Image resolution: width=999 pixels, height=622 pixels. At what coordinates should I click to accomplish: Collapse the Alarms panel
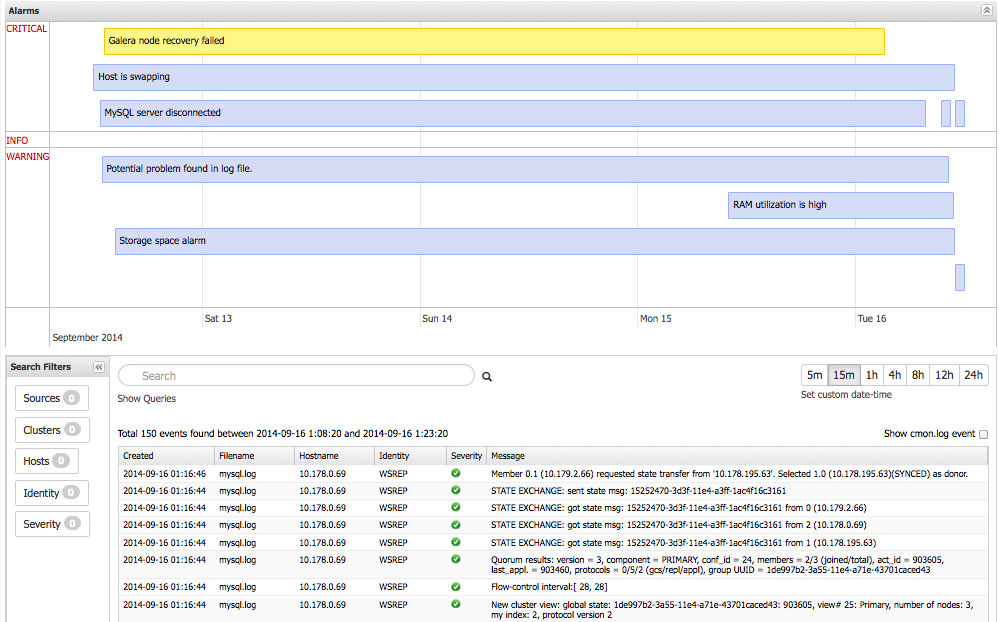[986, 9]
